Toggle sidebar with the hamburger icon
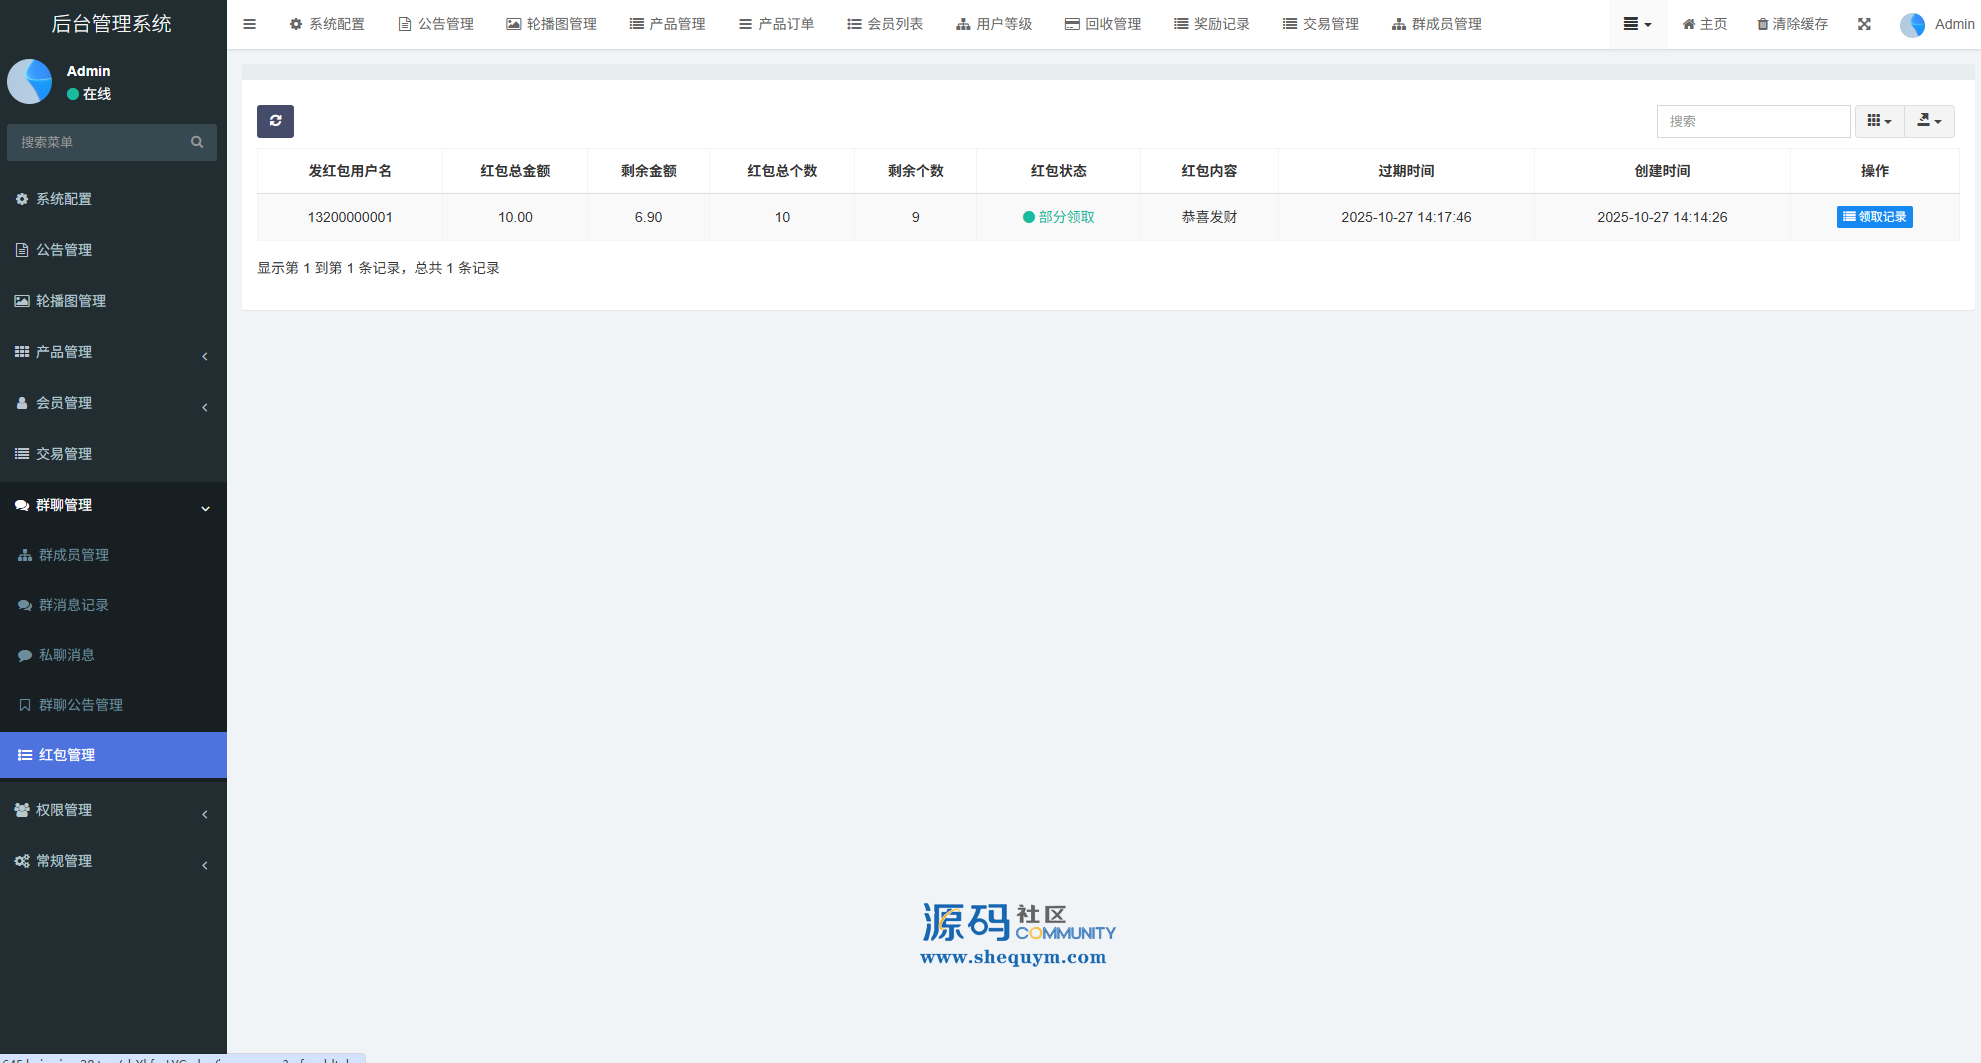The width and height of the screenshot is (1981, 1063). coord(250,24)
